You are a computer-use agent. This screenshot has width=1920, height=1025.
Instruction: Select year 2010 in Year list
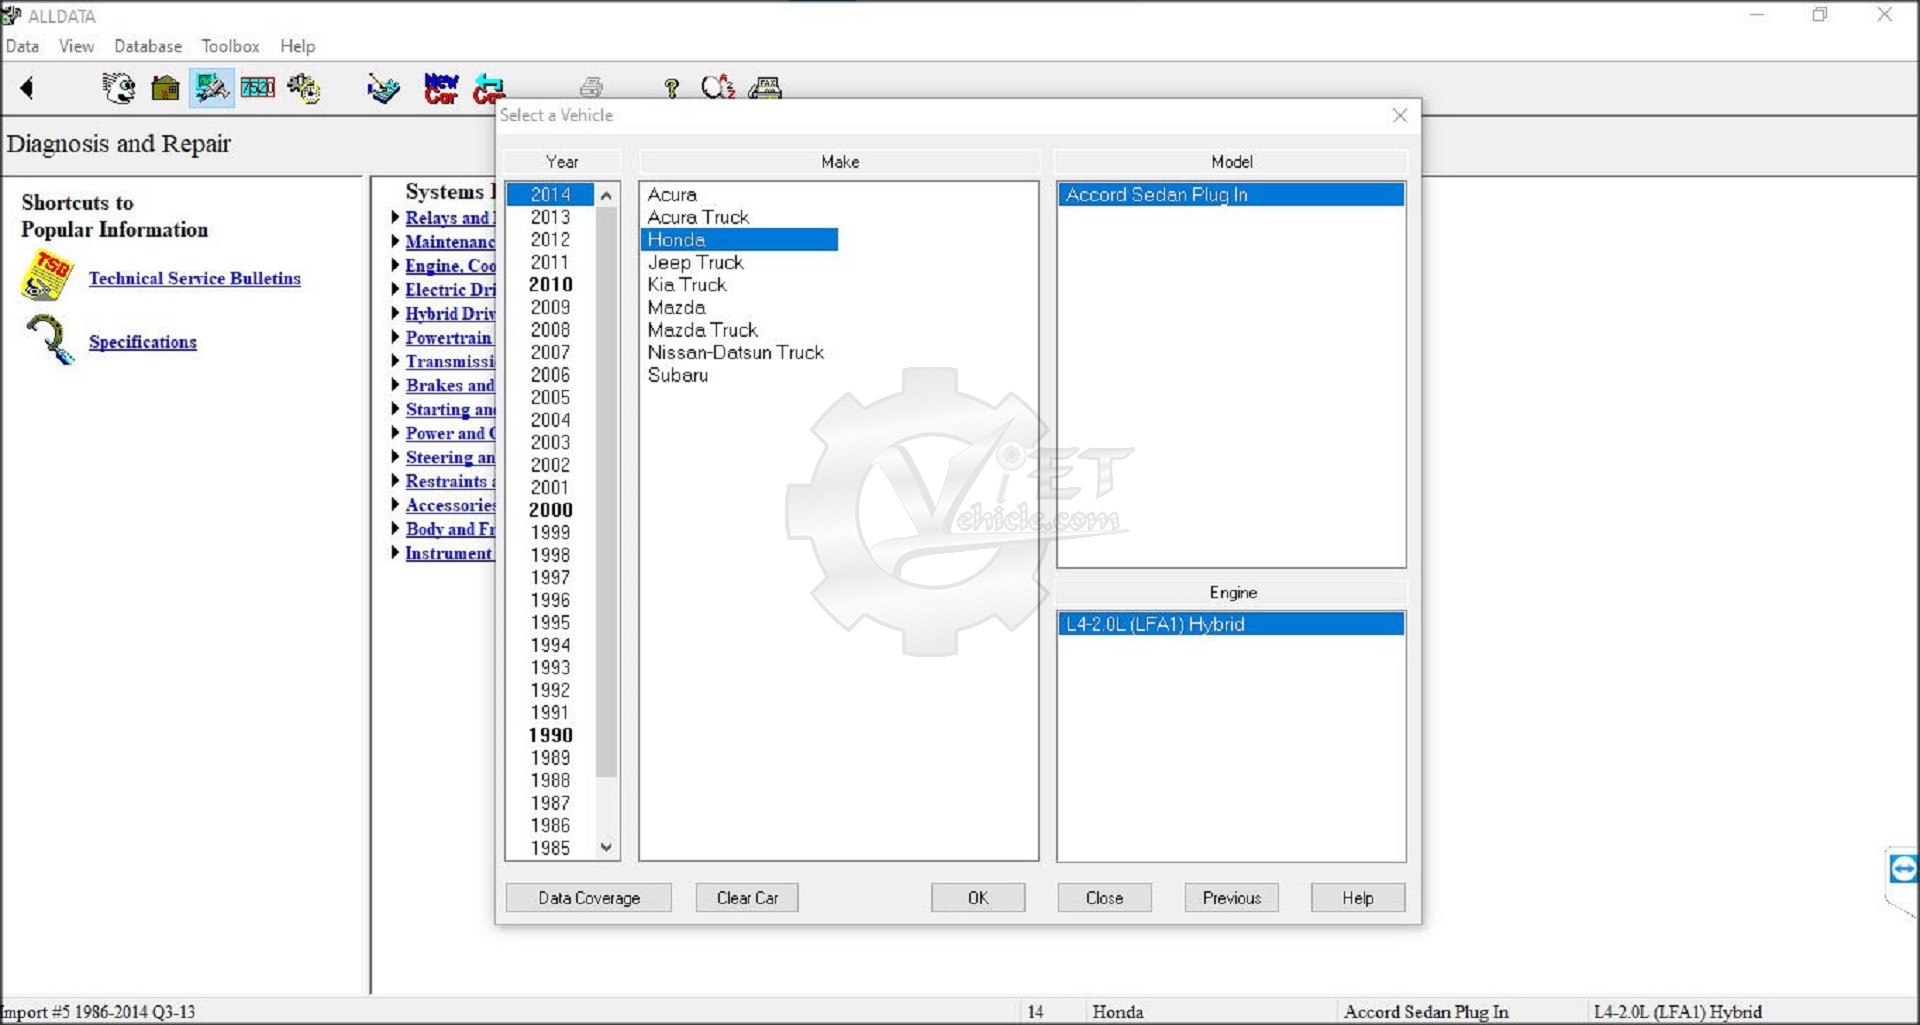550,285
